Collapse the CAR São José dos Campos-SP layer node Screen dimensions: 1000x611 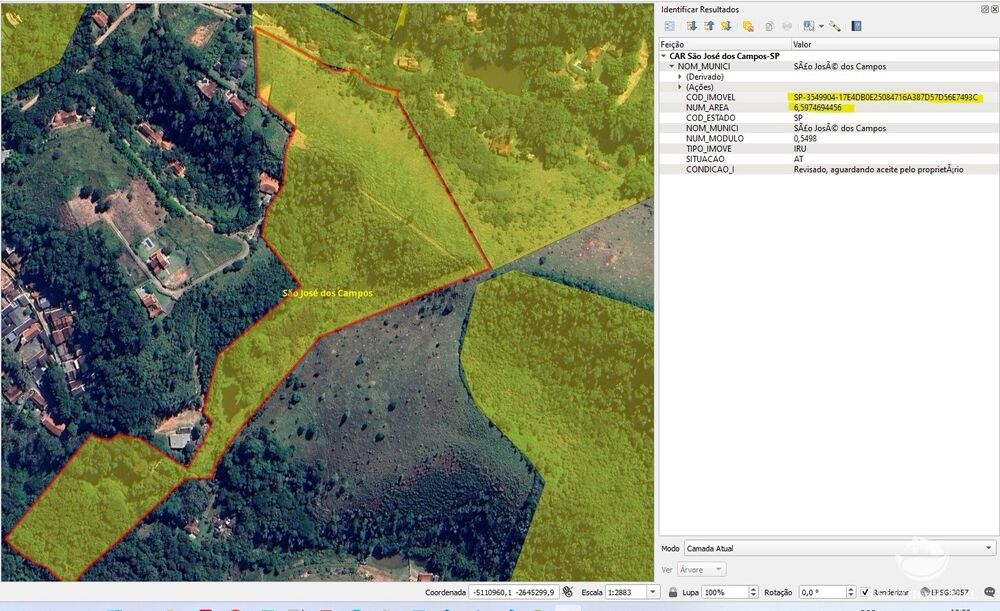coord(664,56)
